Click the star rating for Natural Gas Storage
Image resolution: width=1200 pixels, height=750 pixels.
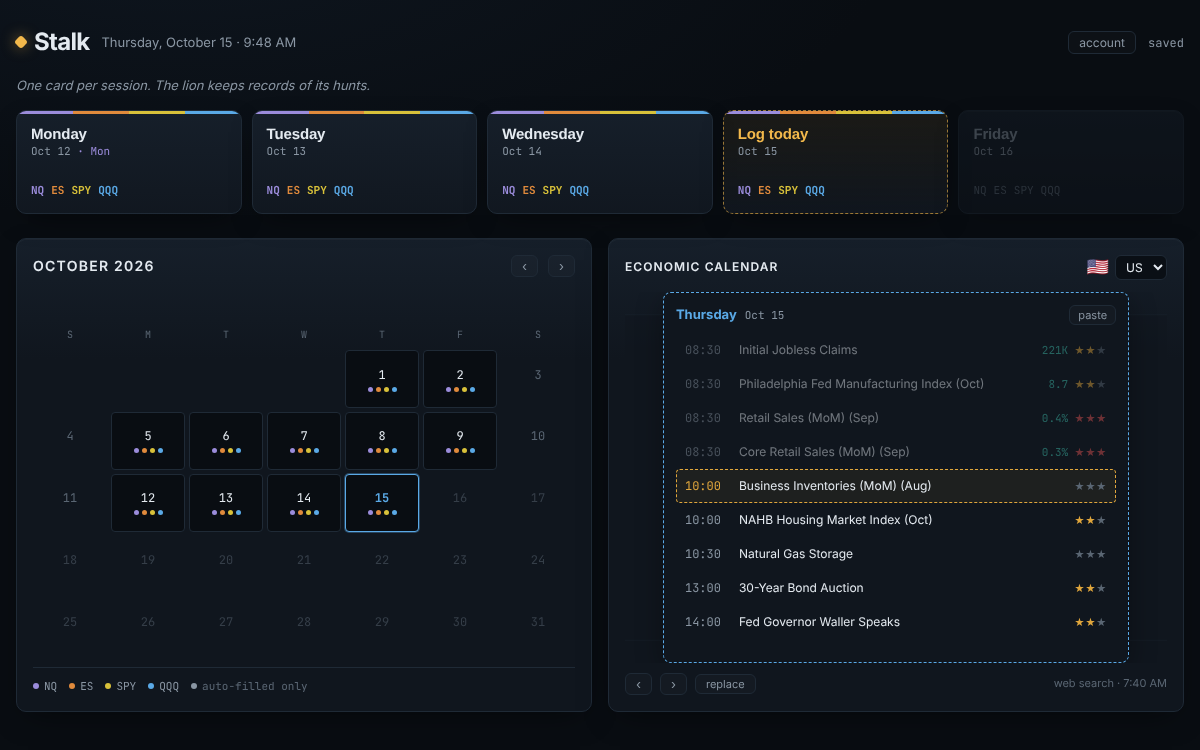pyautogui.click(x=1090, y=554)
